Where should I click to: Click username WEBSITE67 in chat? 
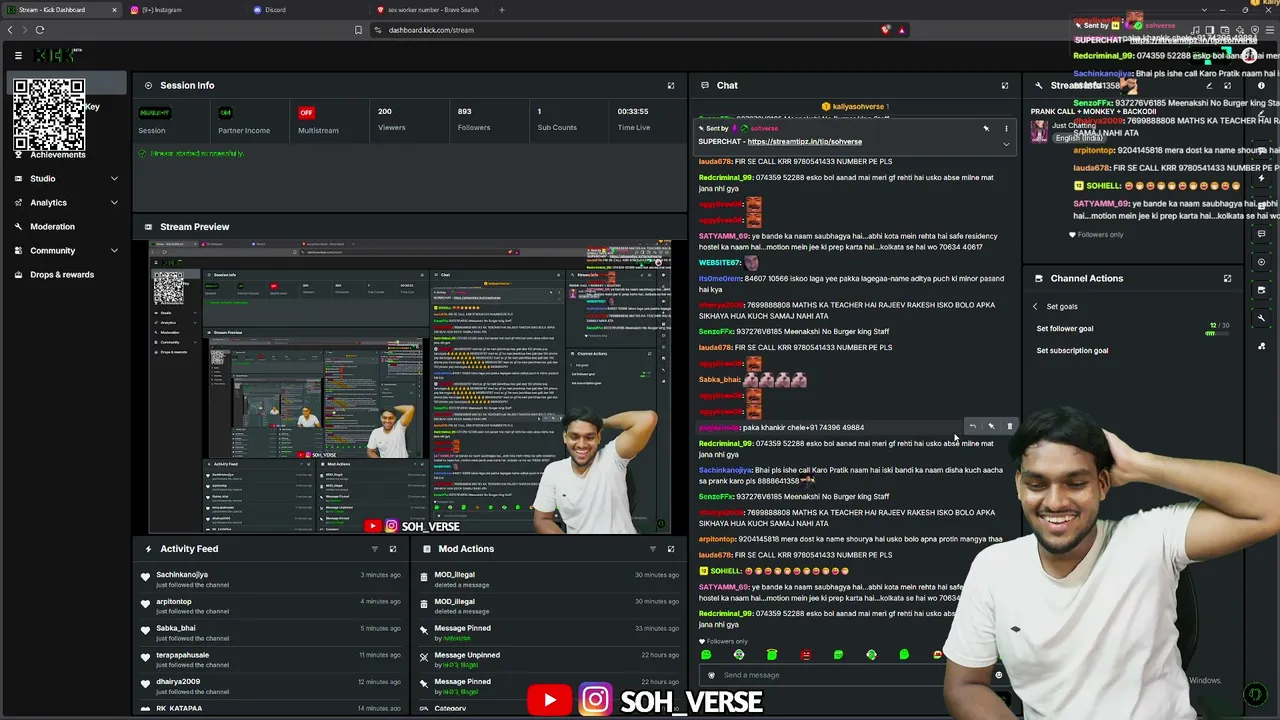pyautogui.click(x=719, y=263)
